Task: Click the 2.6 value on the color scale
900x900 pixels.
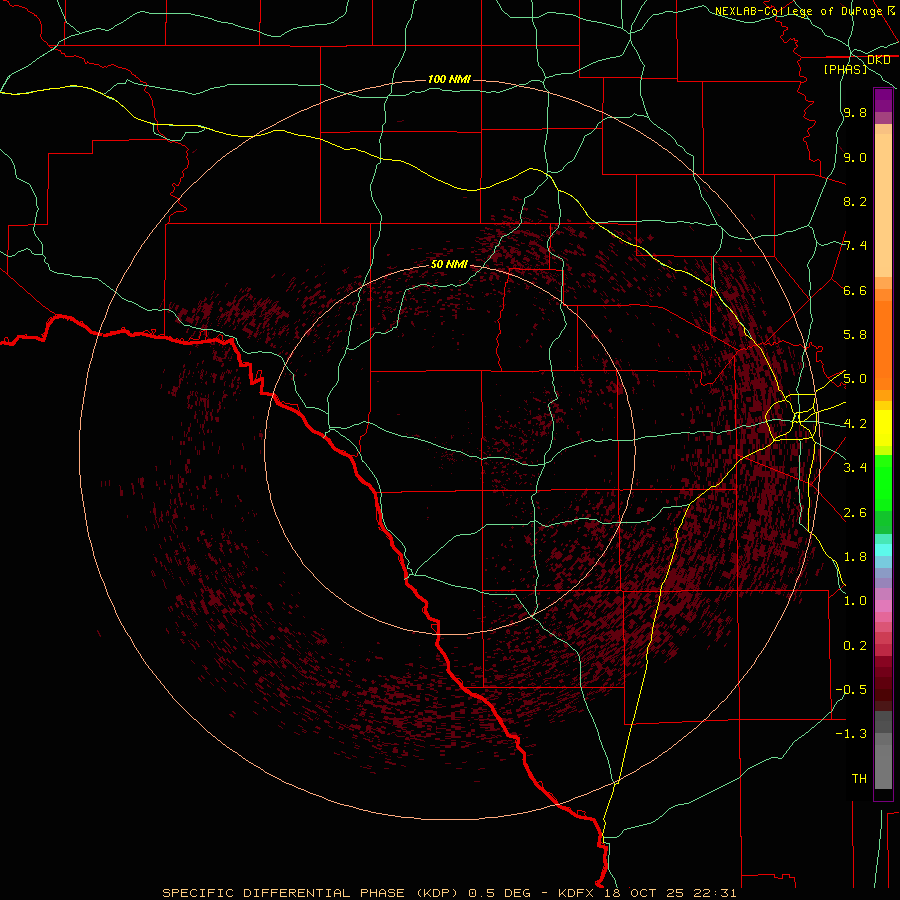Action: (855, 513)
